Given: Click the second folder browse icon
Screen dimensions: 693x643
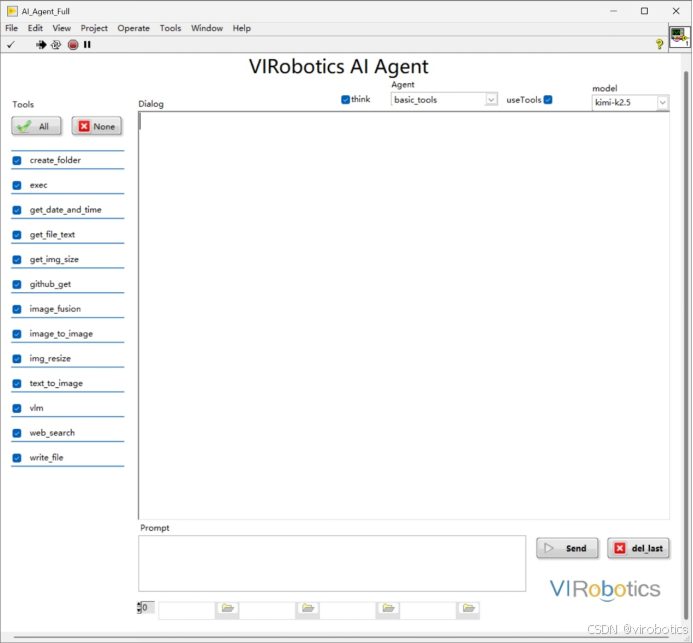Looking at the screenshot, I should click(308, 609).
